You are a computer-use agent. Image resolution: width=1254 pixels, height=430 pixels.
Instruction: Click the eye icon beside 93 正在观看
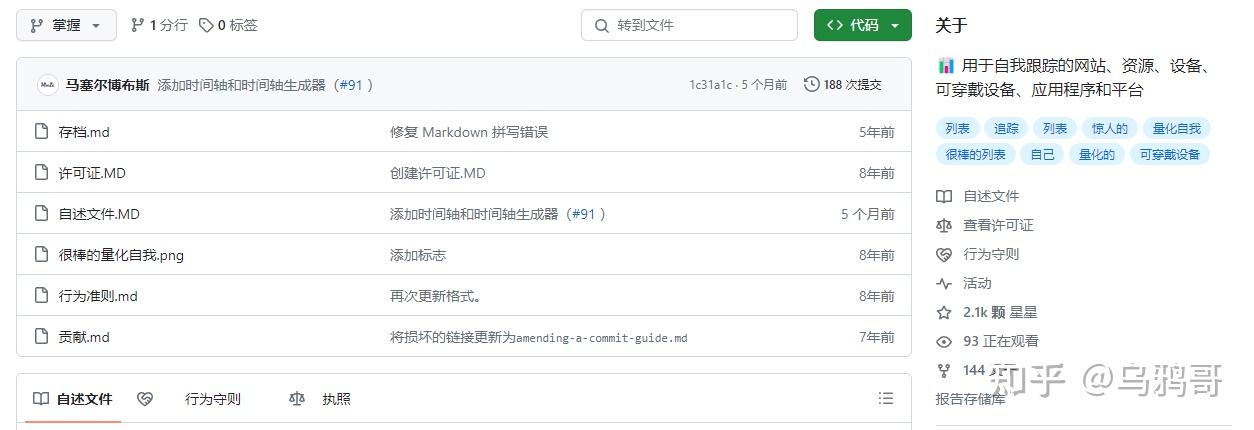pyautogui.click(x=944, y=341)
